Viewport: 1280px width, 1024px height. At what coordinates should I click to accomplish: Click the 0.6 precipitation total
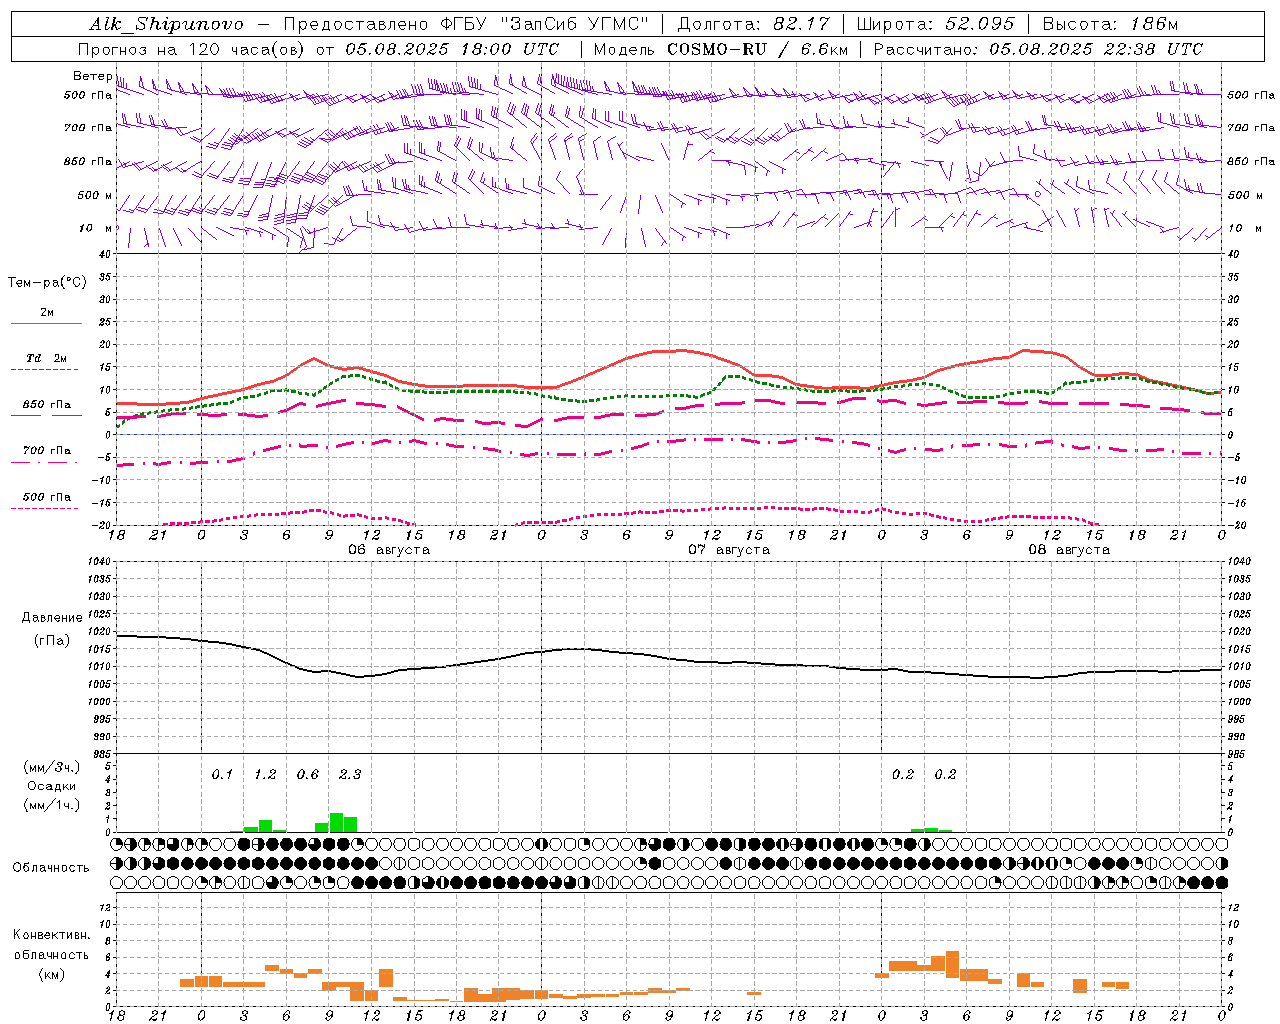pos(308,774)
